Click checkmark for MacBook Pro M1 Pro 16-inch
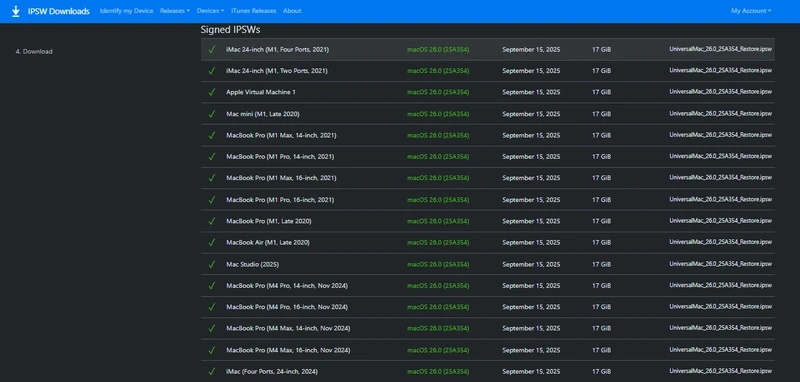The width and height of the screenshot is (800, 382). (x=212, y=200)
